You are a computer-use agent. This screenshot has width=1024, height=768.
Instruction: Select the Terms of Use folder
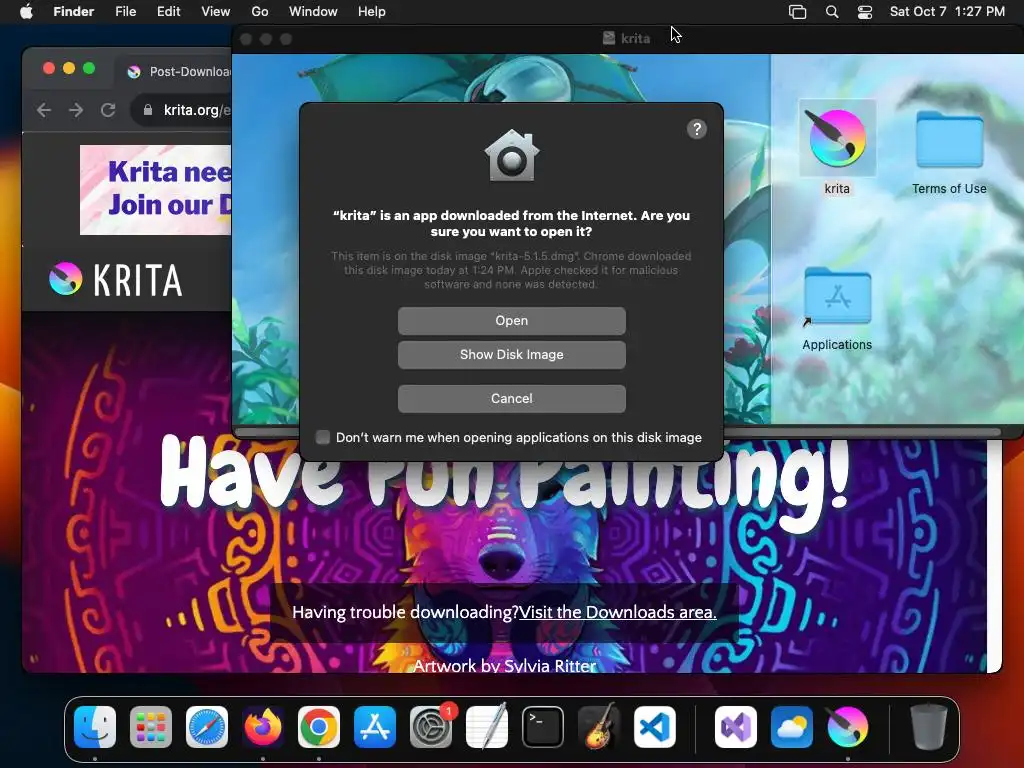(x=949, y=139)
